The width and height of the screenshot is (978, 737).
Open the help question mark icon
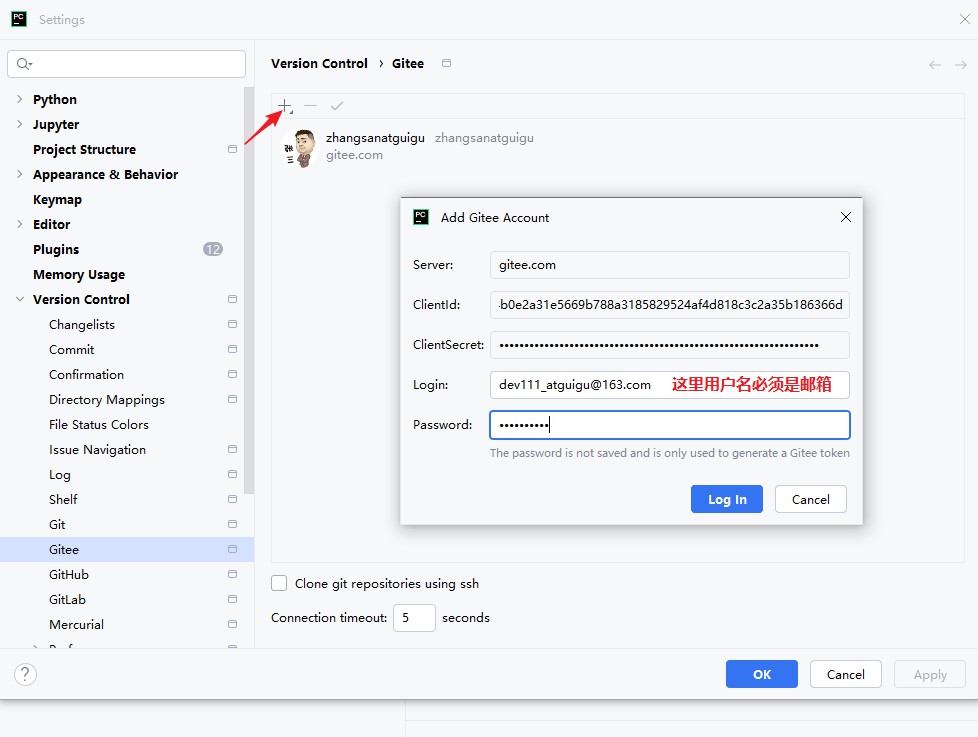[x=25, y=674]
